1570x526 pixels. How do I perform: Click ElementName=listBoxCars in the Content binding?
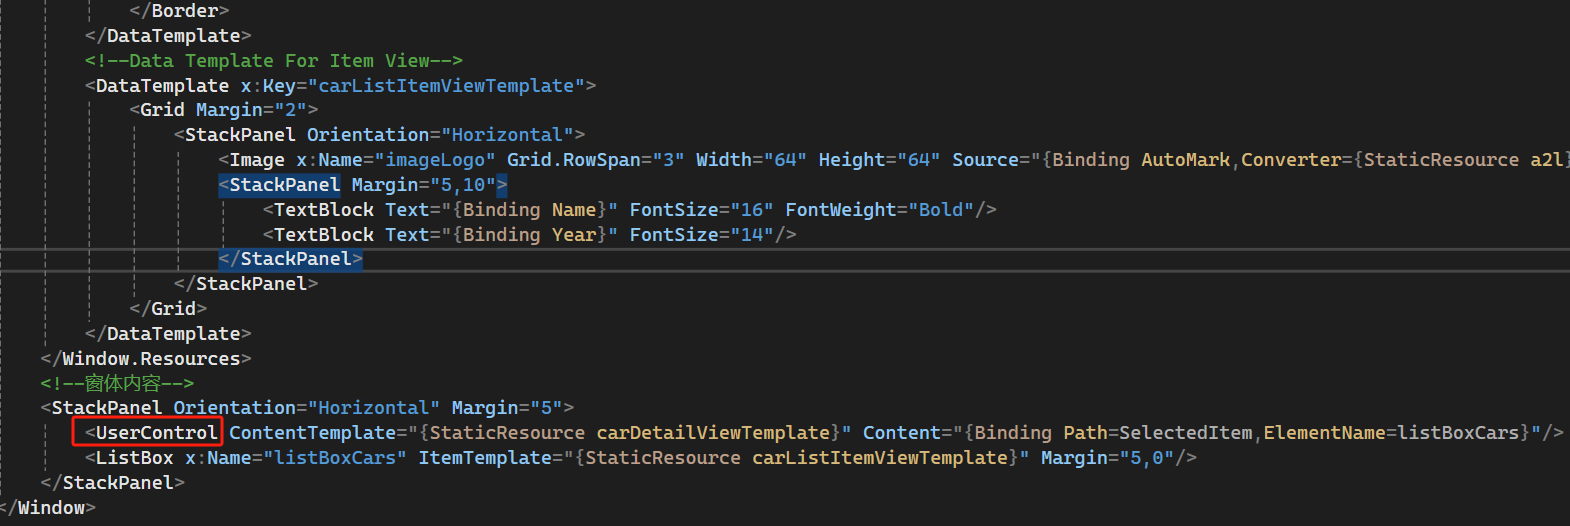(x=1391, y=433)
